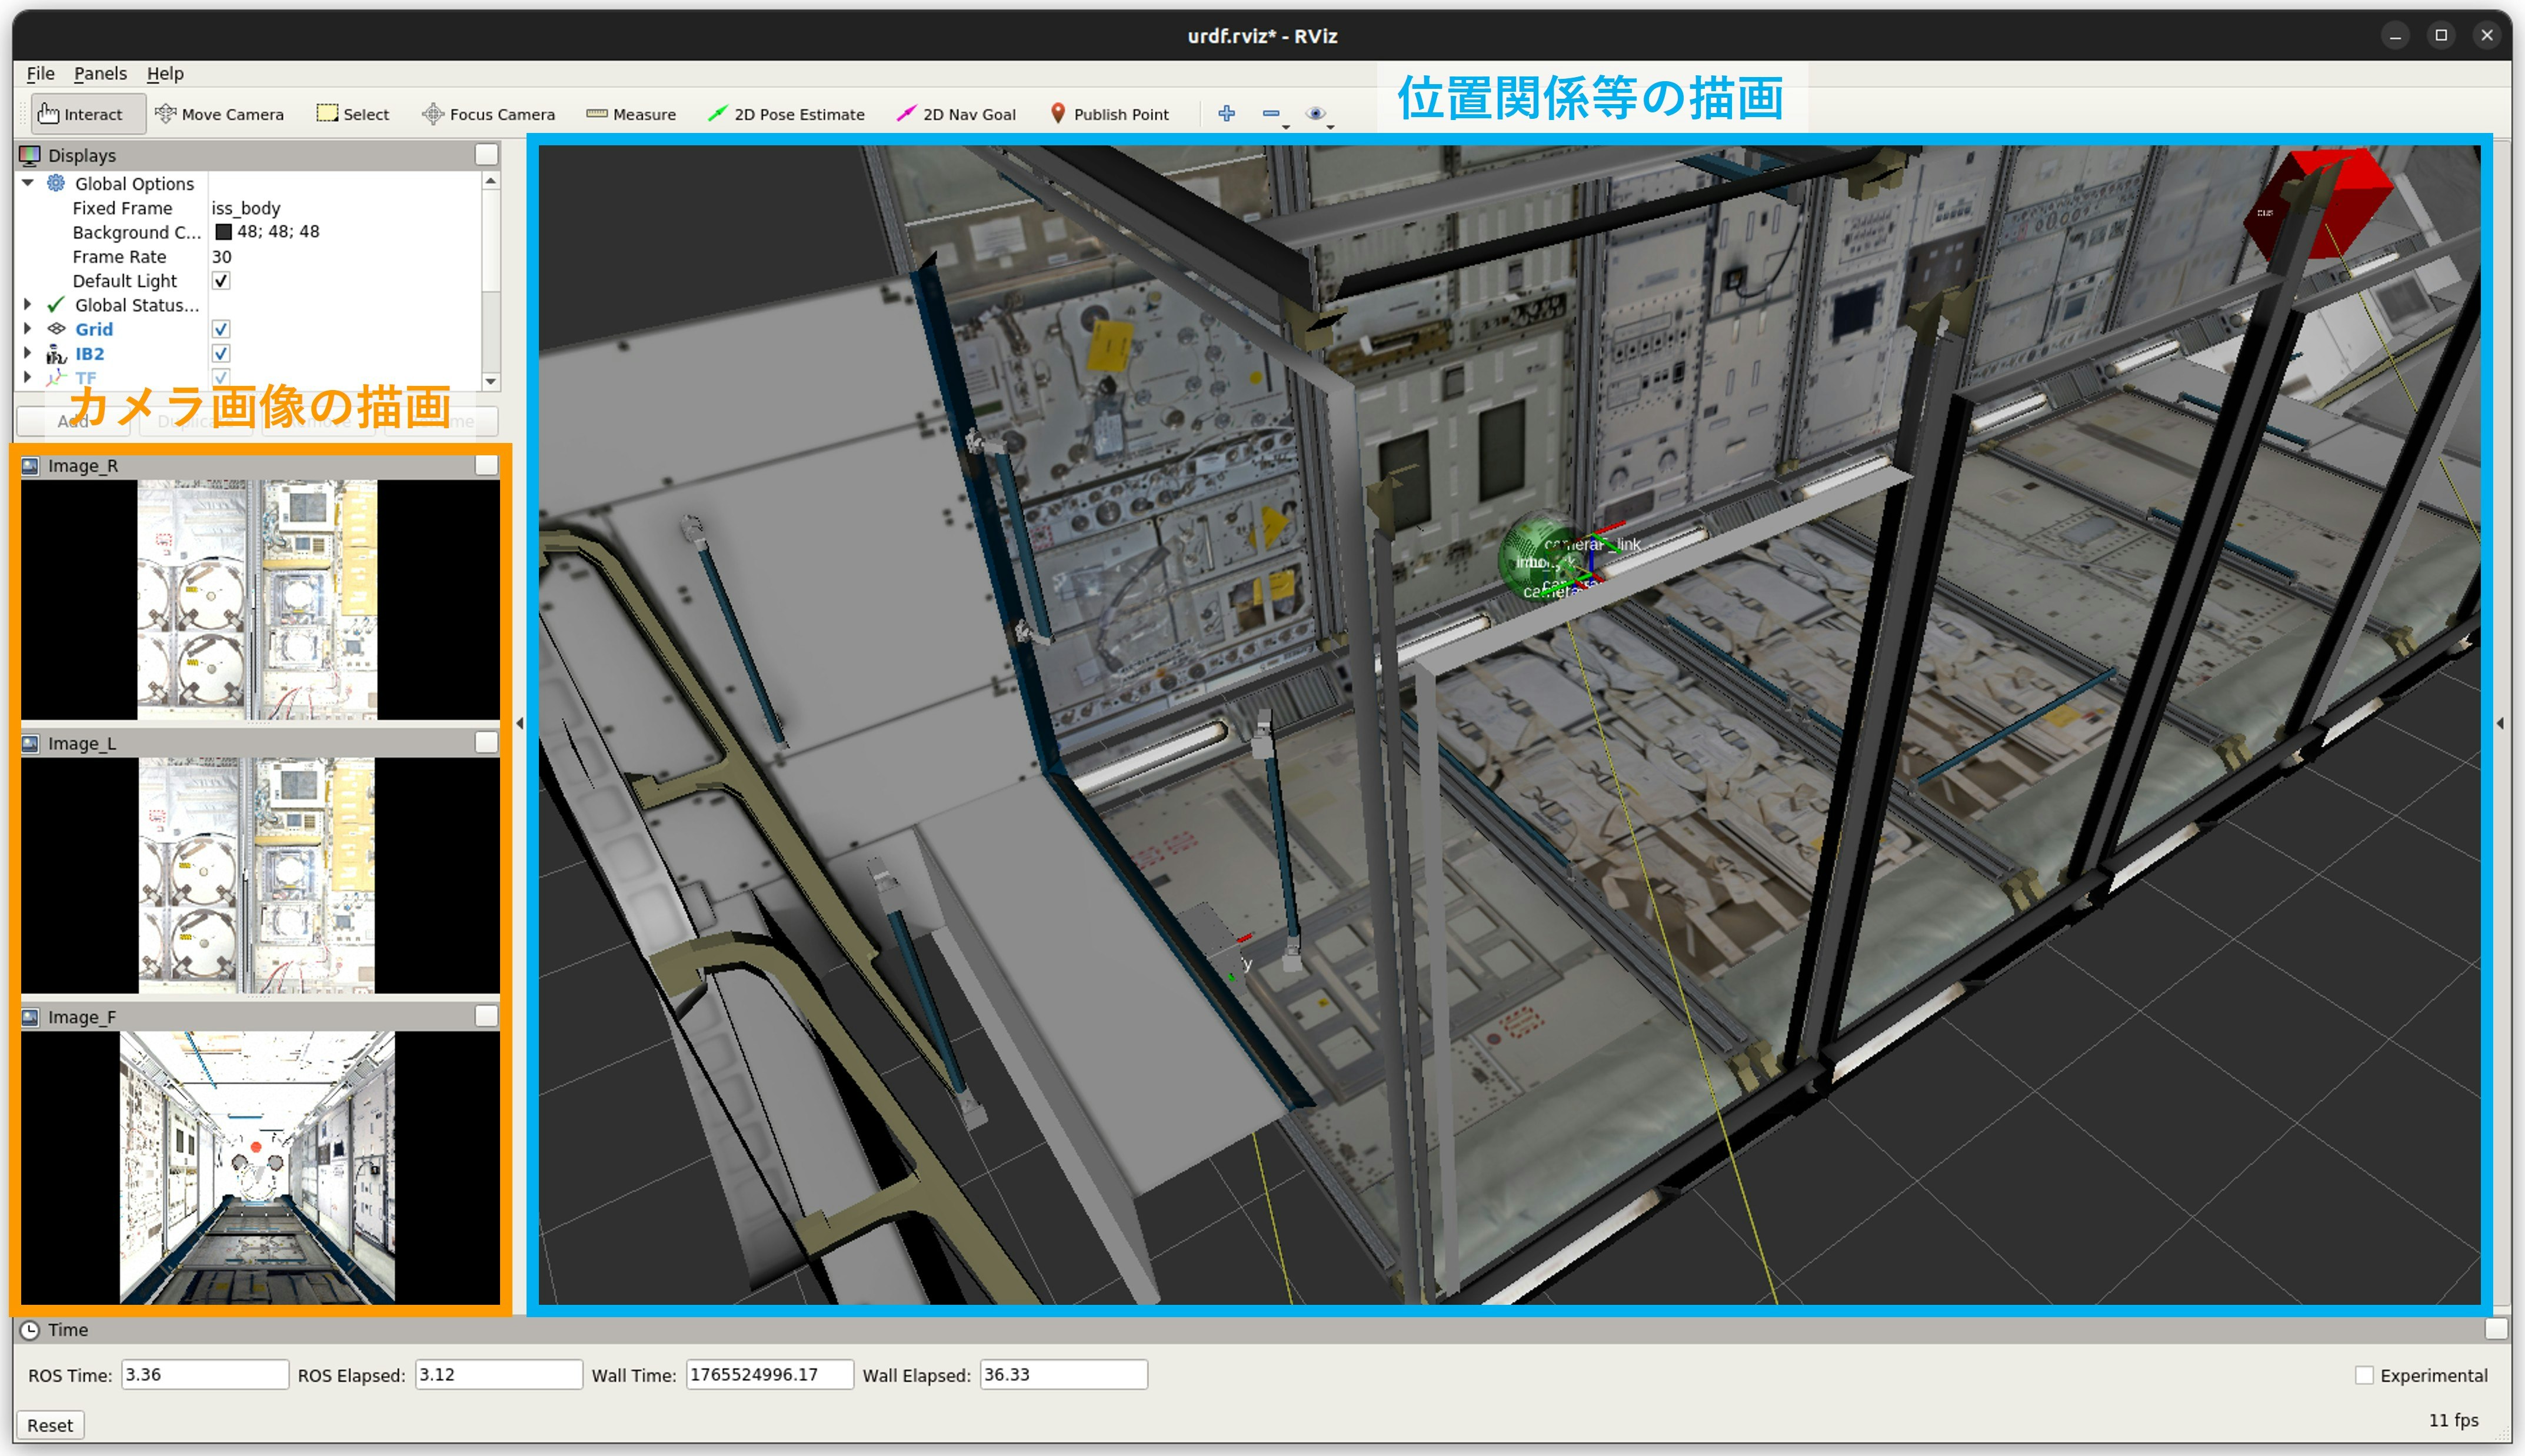Open the Panels menu
2525x1456 pixels.
(100, 73)
